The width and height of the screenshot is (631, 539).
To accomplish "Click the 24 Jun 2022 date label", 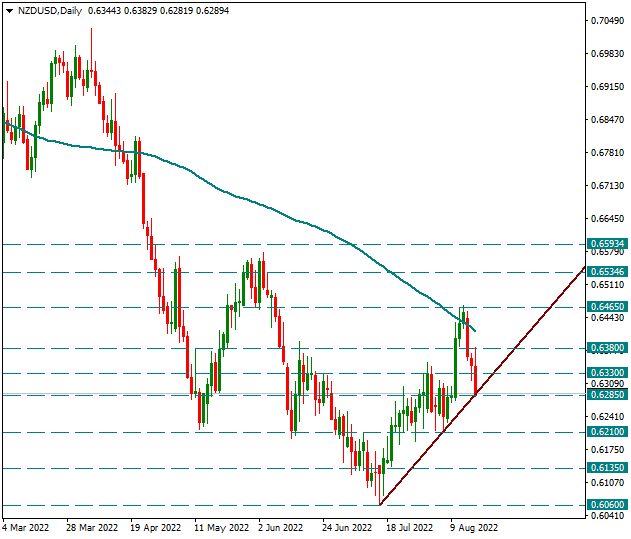I will (346, 527).
